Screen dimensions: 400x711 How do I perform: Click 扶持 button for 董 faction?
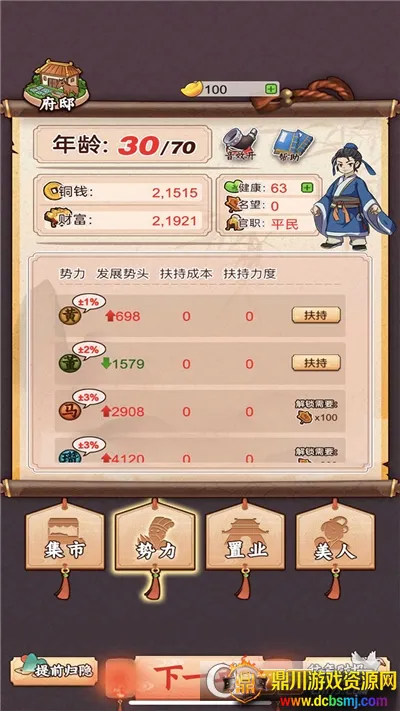(x=316, y=363)
